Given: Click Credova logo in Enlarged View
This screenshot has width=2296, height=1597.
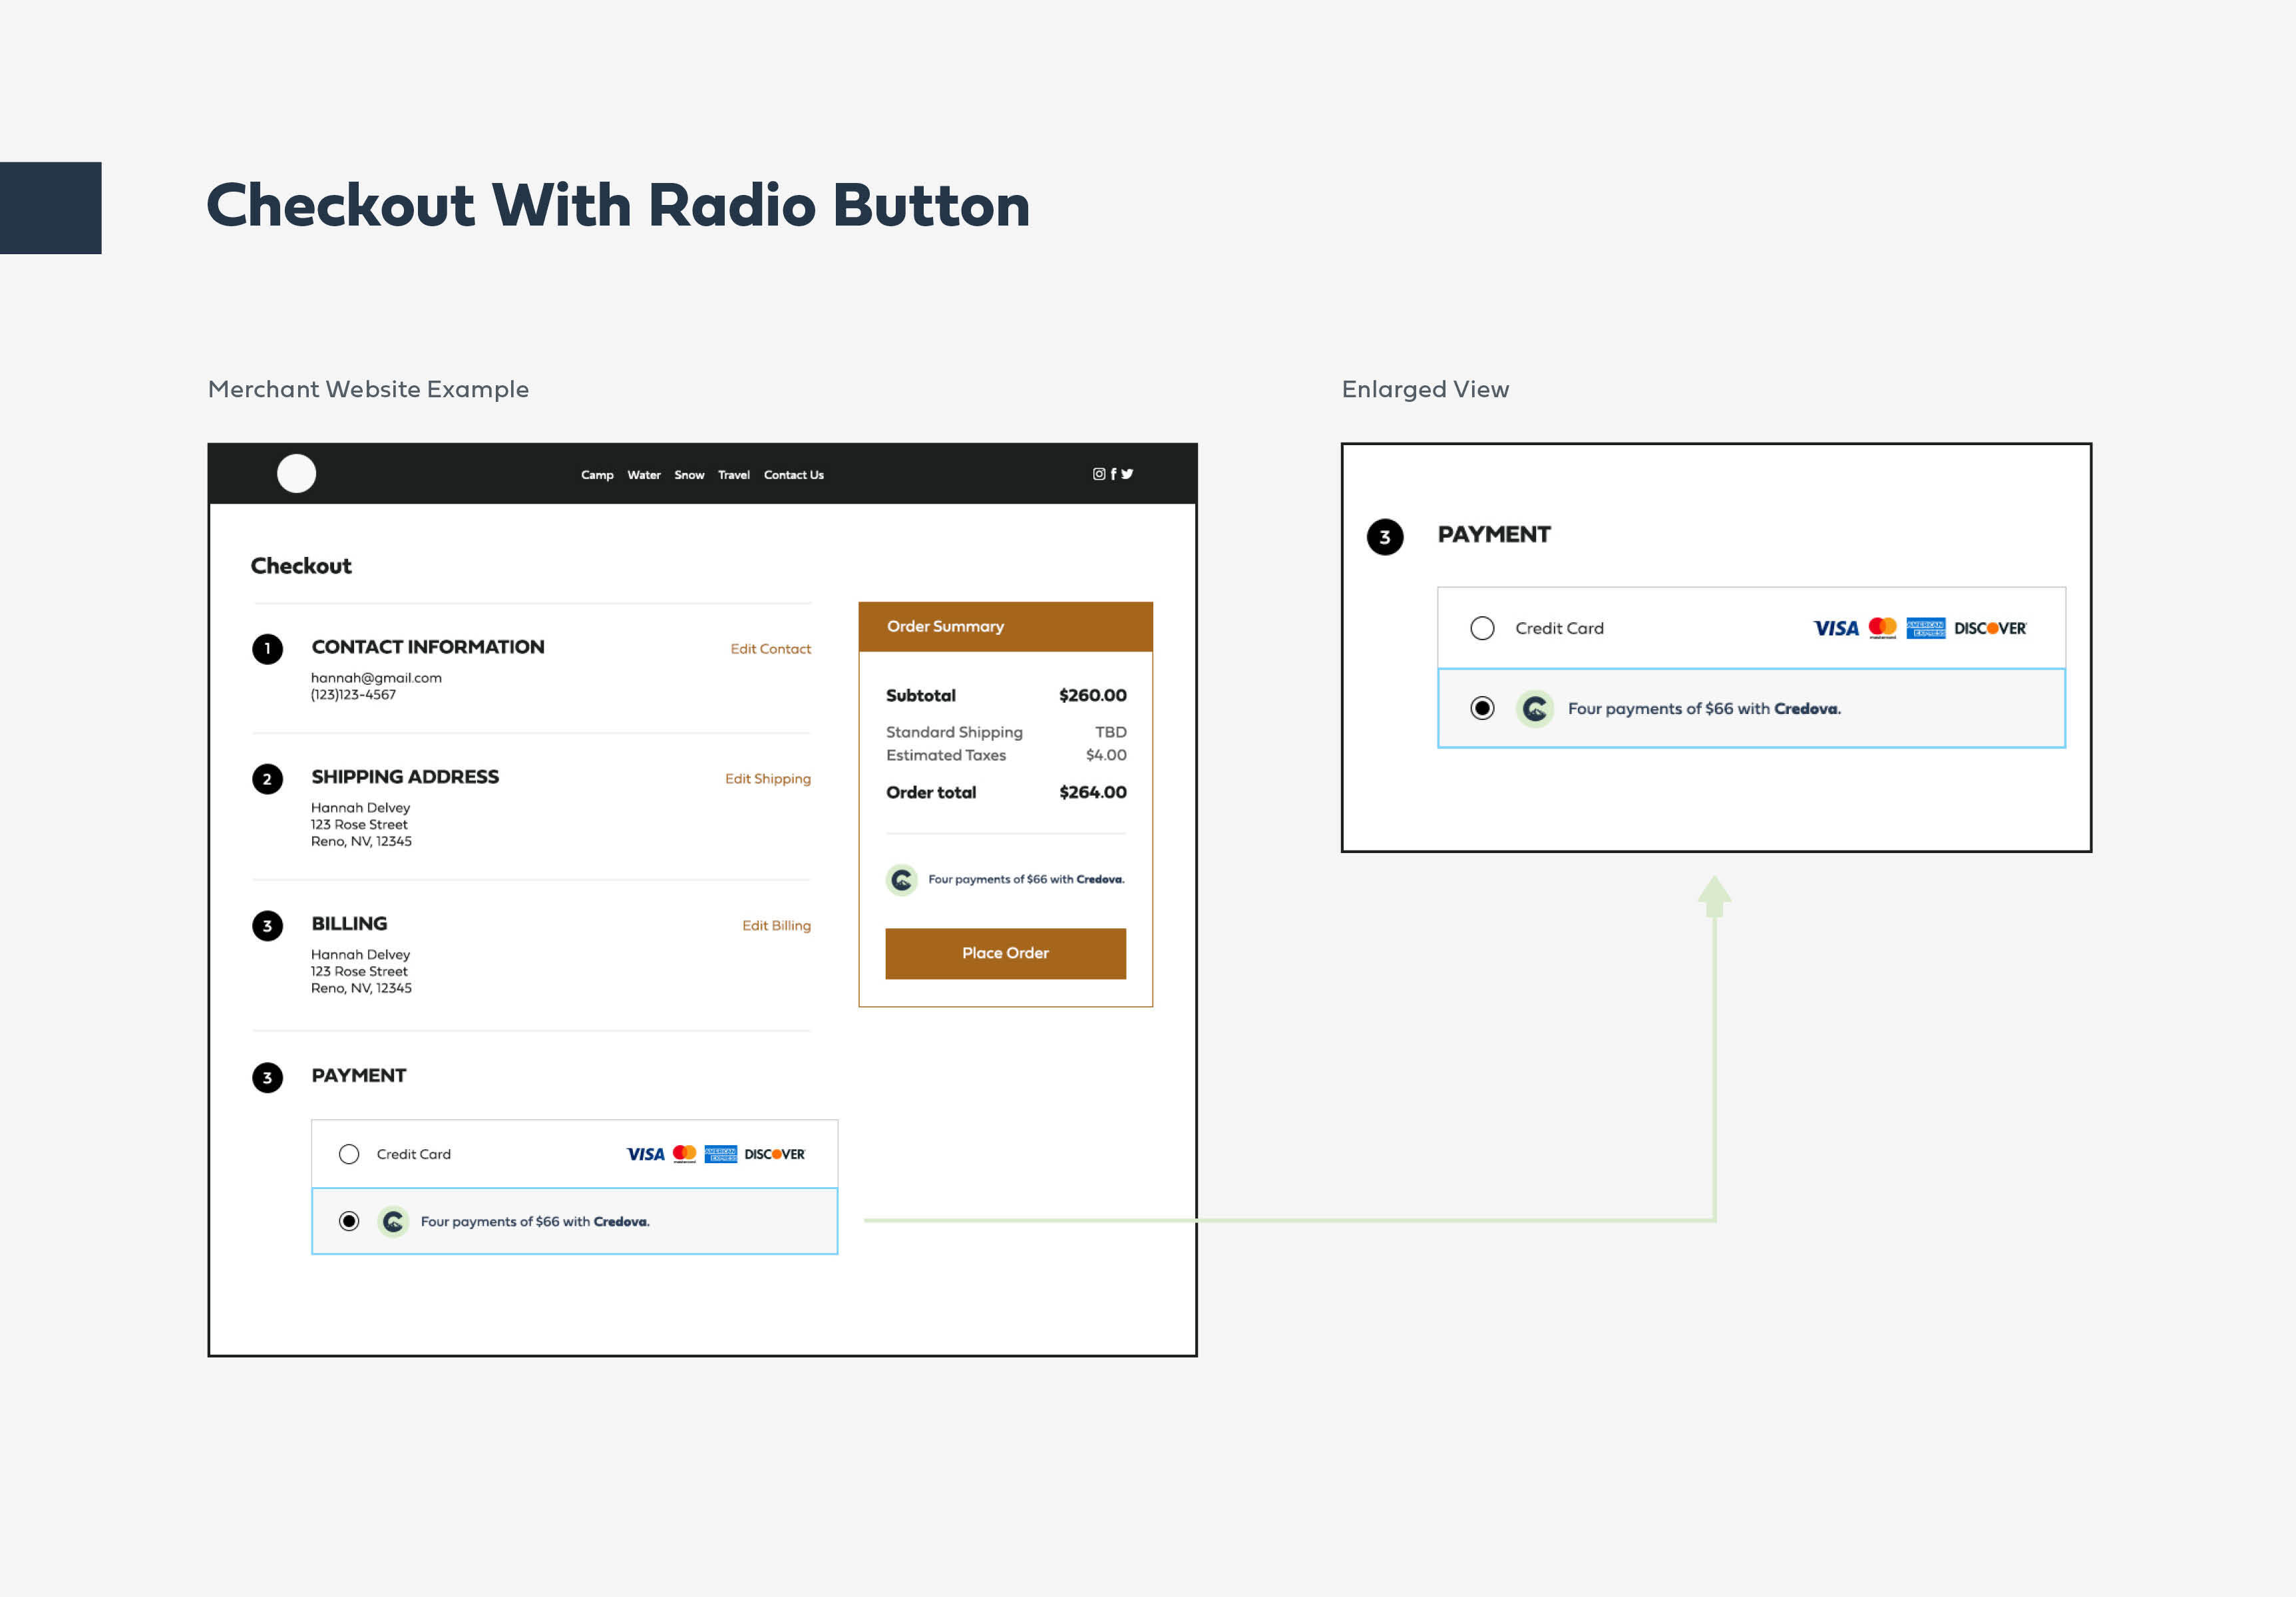Looking at the screenshot, I should [1535, 709].
